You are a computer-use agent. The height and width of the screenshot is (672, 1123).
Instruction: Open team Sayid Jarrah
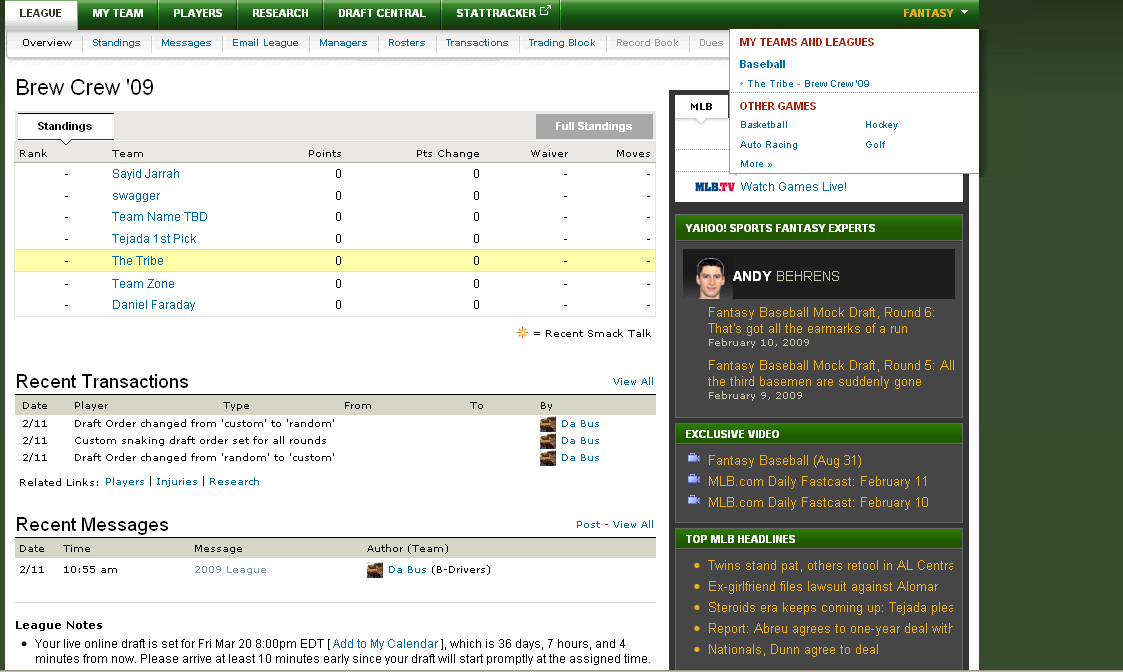[x=145, y=173]
